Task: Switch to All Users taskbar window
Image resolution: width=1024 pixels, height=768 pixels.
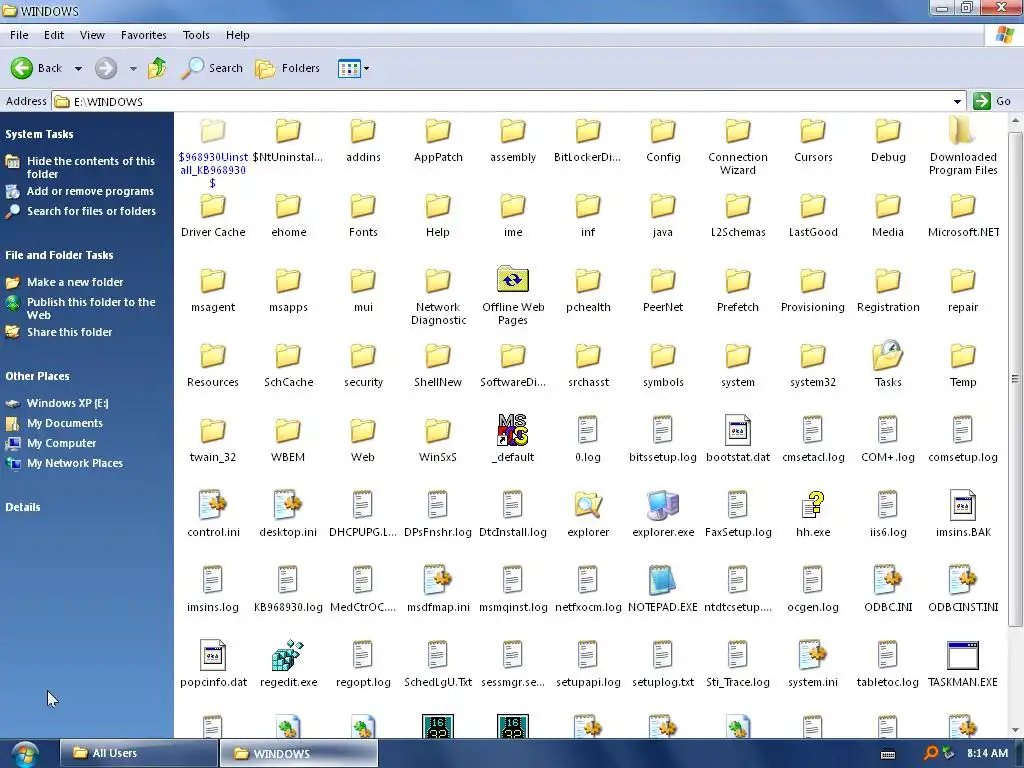Action: (x=138, y=753)
